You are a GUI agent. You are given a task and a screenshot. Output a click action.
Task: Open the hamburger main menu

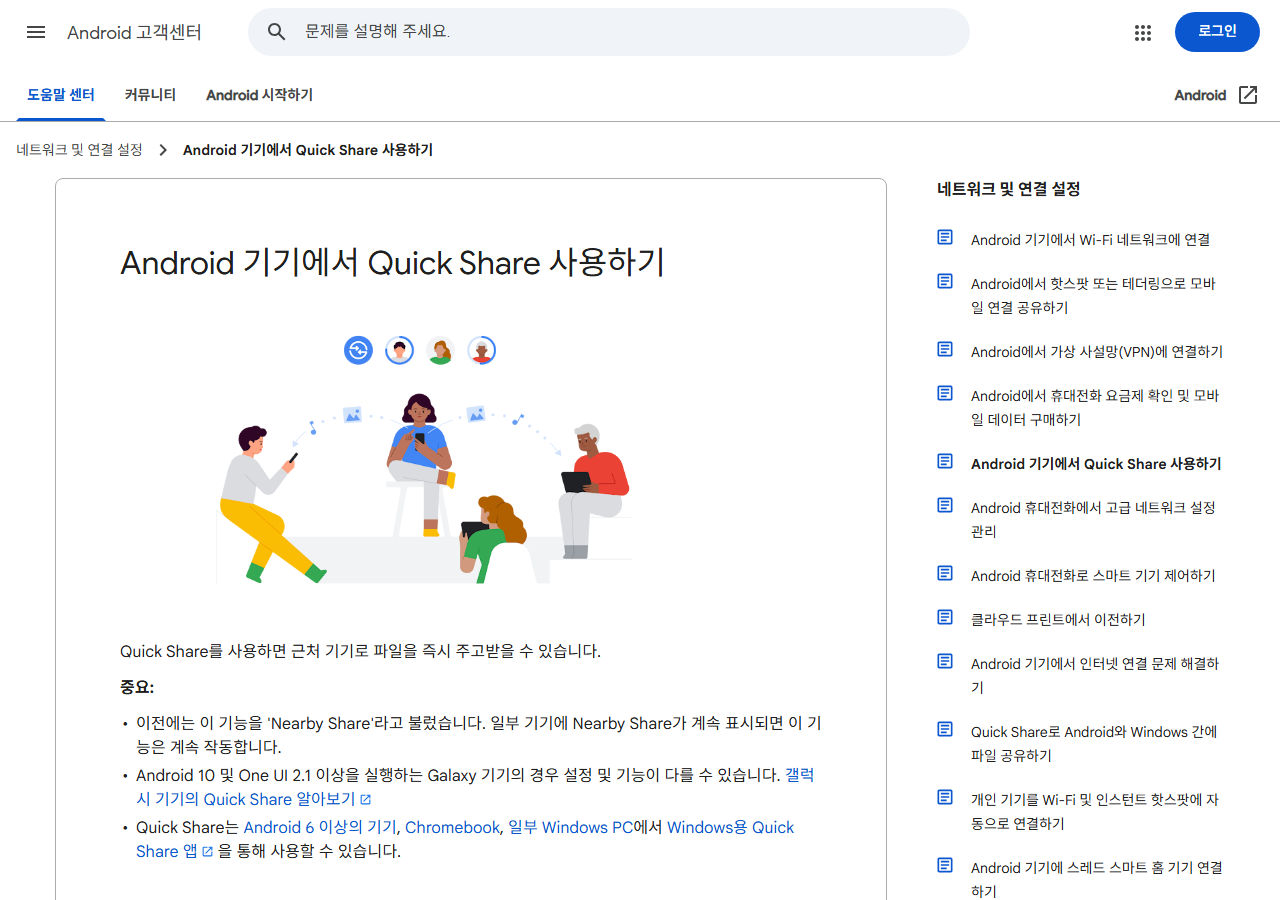click(x=36, y=32)
